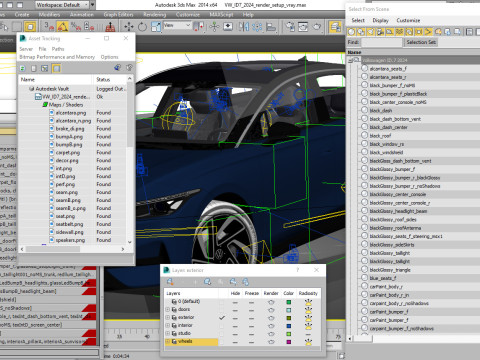Open the Graph Editors menu

[x=118, y=15]
